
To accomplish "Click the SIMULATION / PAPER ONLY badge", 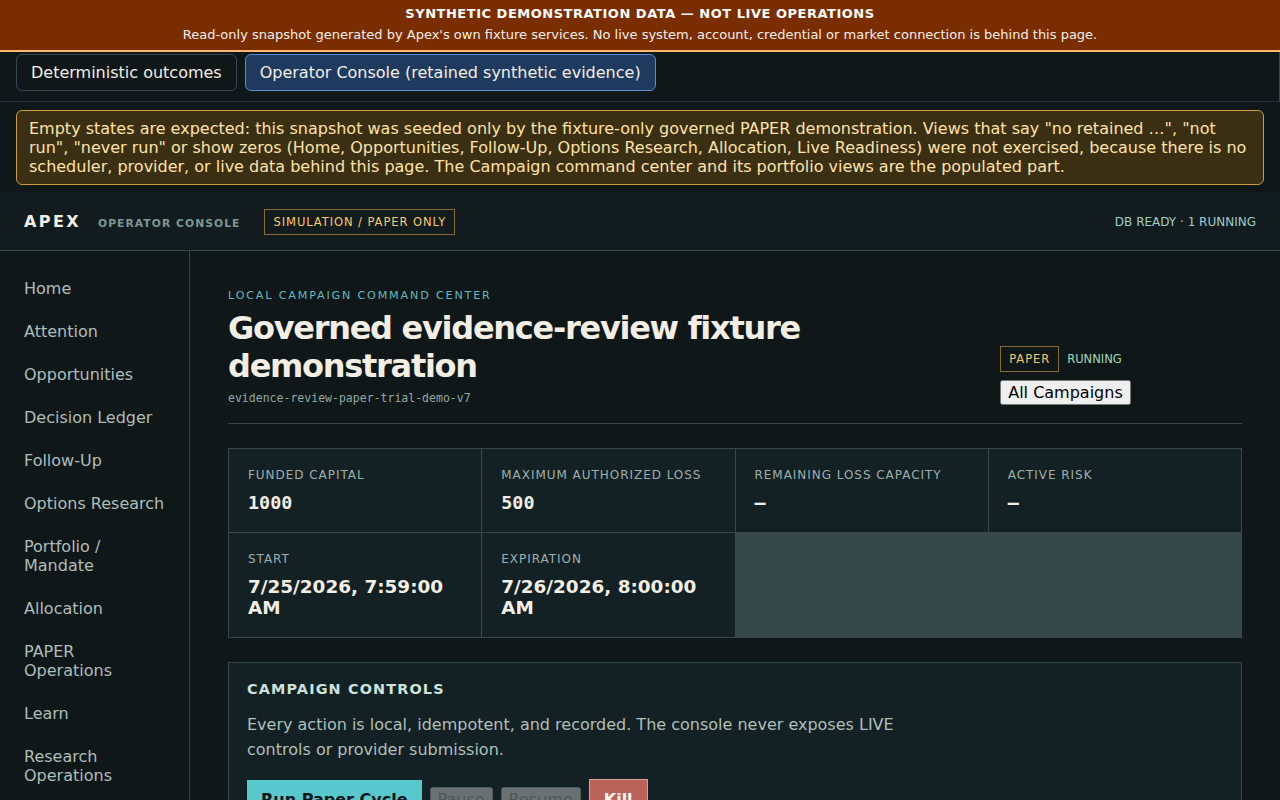I will pyautogui.click(x=359, y=222).
